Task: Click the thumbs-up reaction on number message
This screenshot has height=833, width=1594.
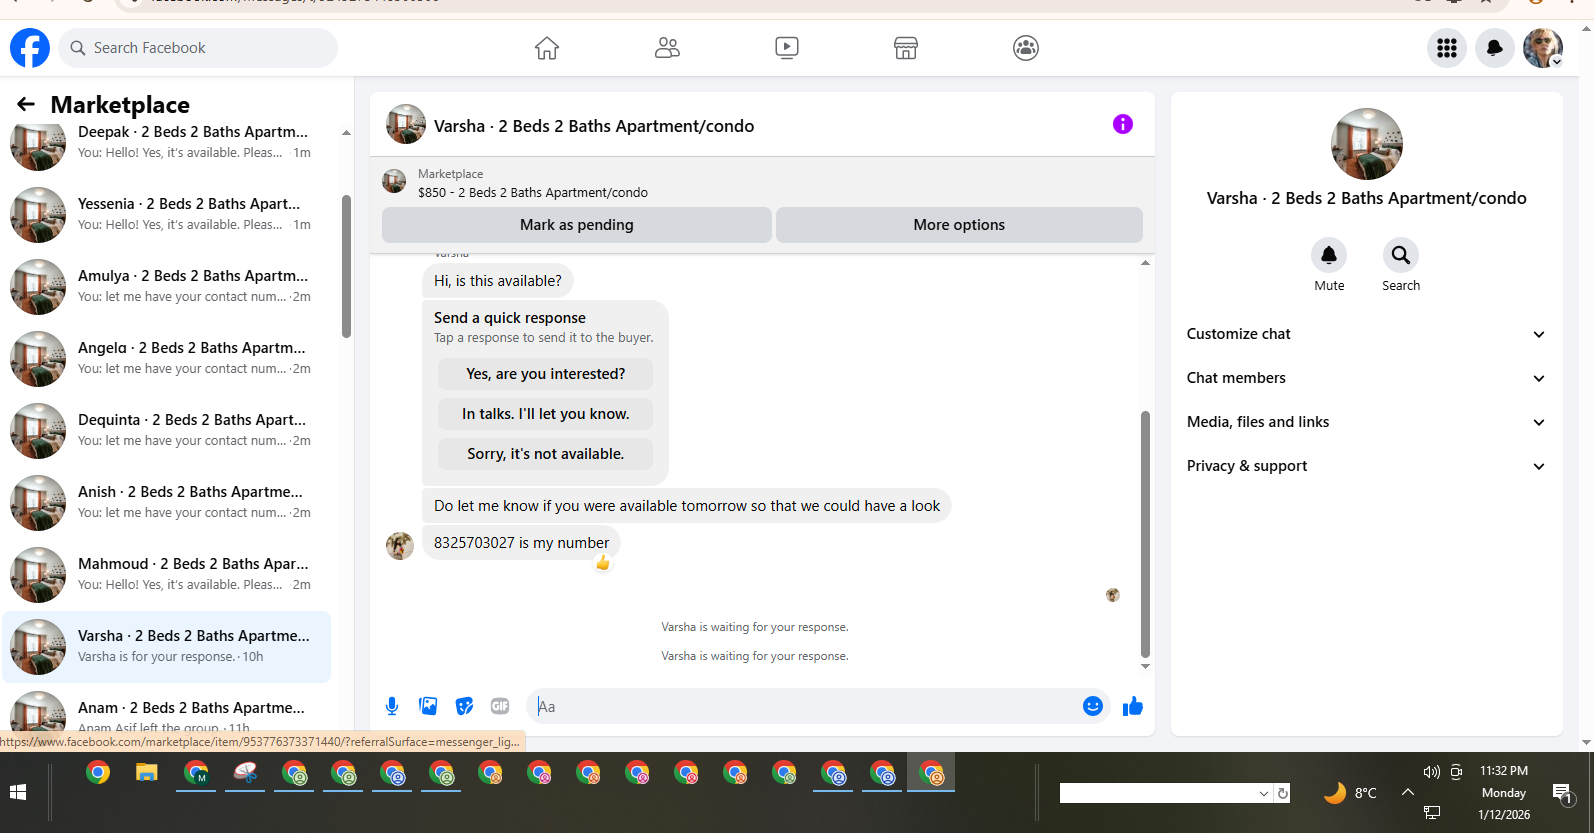Action: click(603, 563)
